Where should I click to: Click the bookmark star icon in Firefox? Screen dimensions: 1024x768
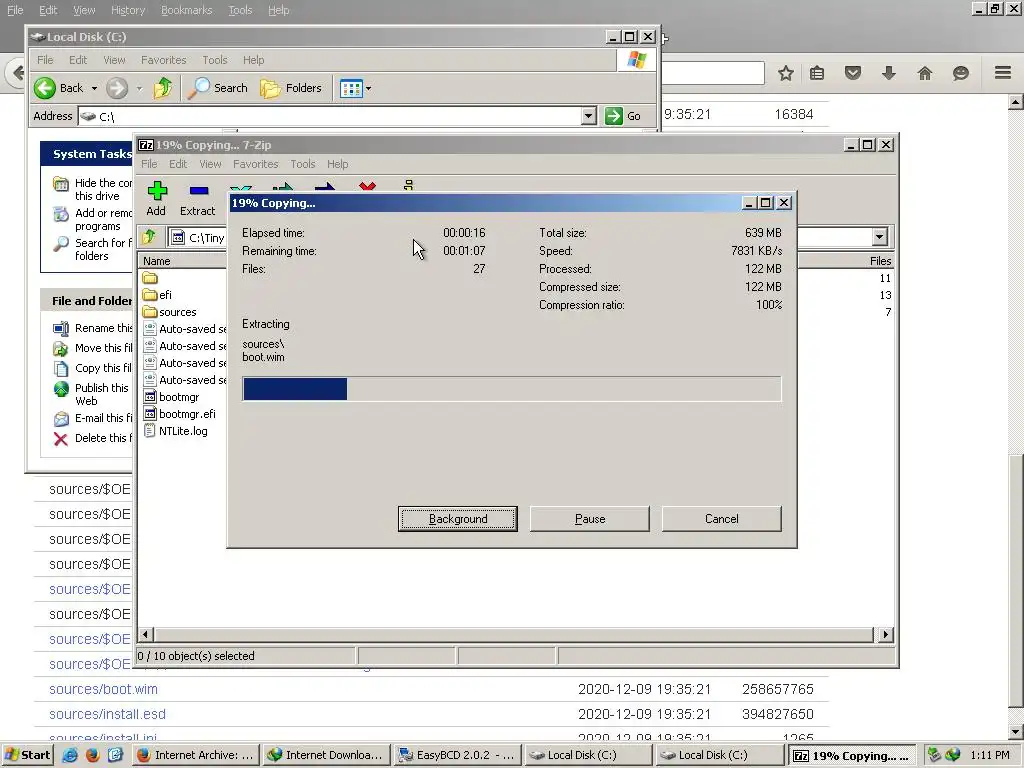(786, 73)
